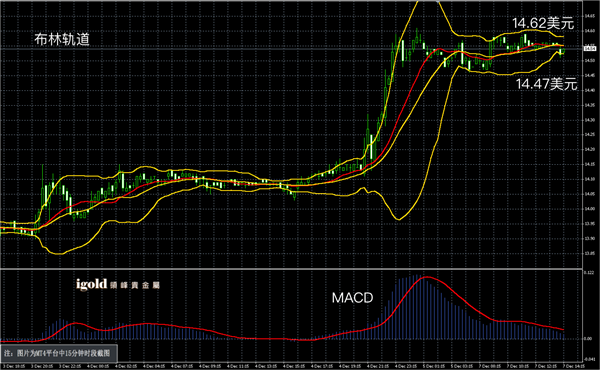
Task: Click the 14.30 price axis label
Action: pos(590,120)
